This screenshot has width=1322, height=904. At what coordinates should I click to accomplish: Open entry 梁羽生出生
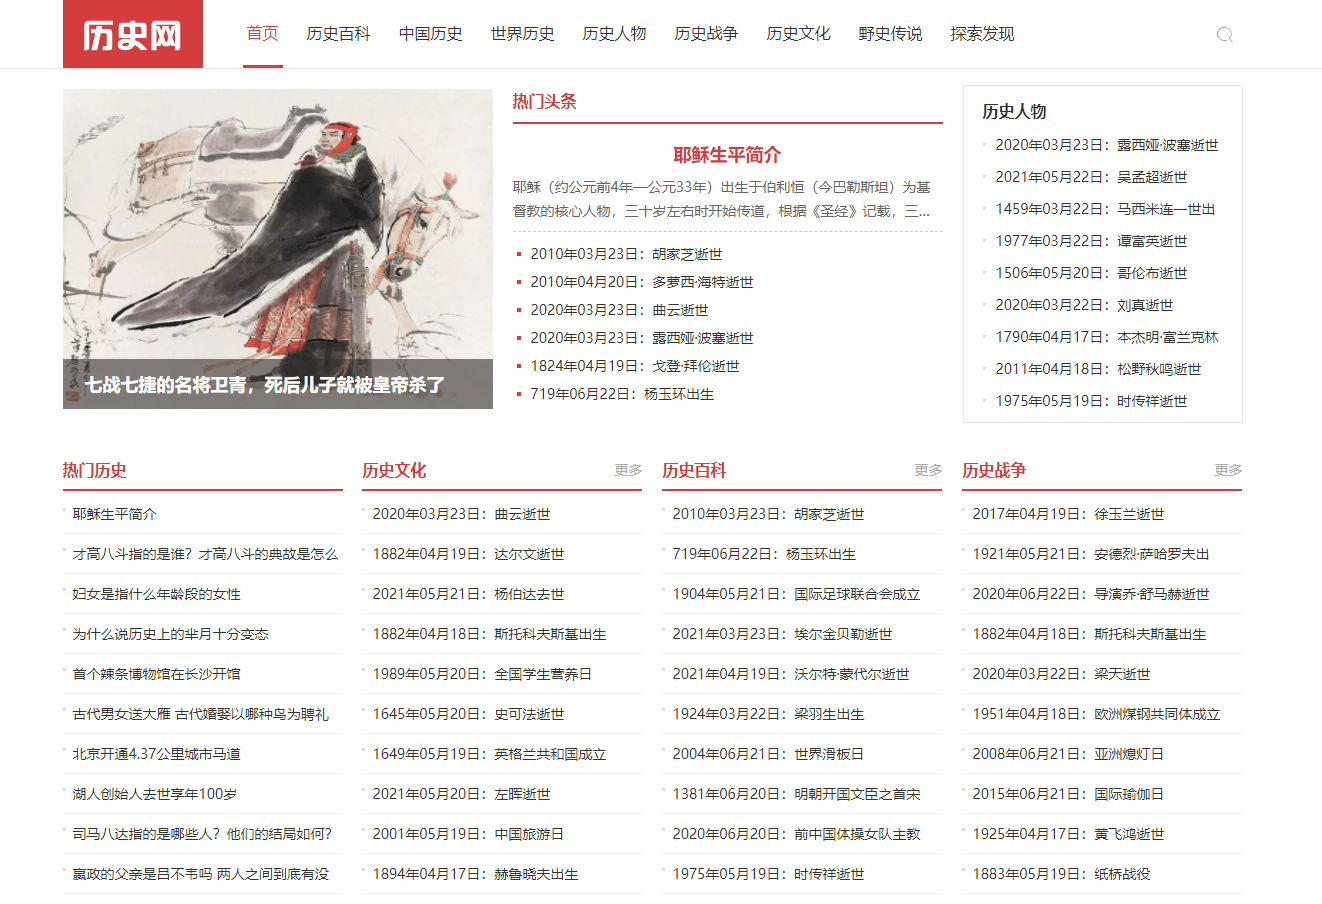[x=768, y=714]
